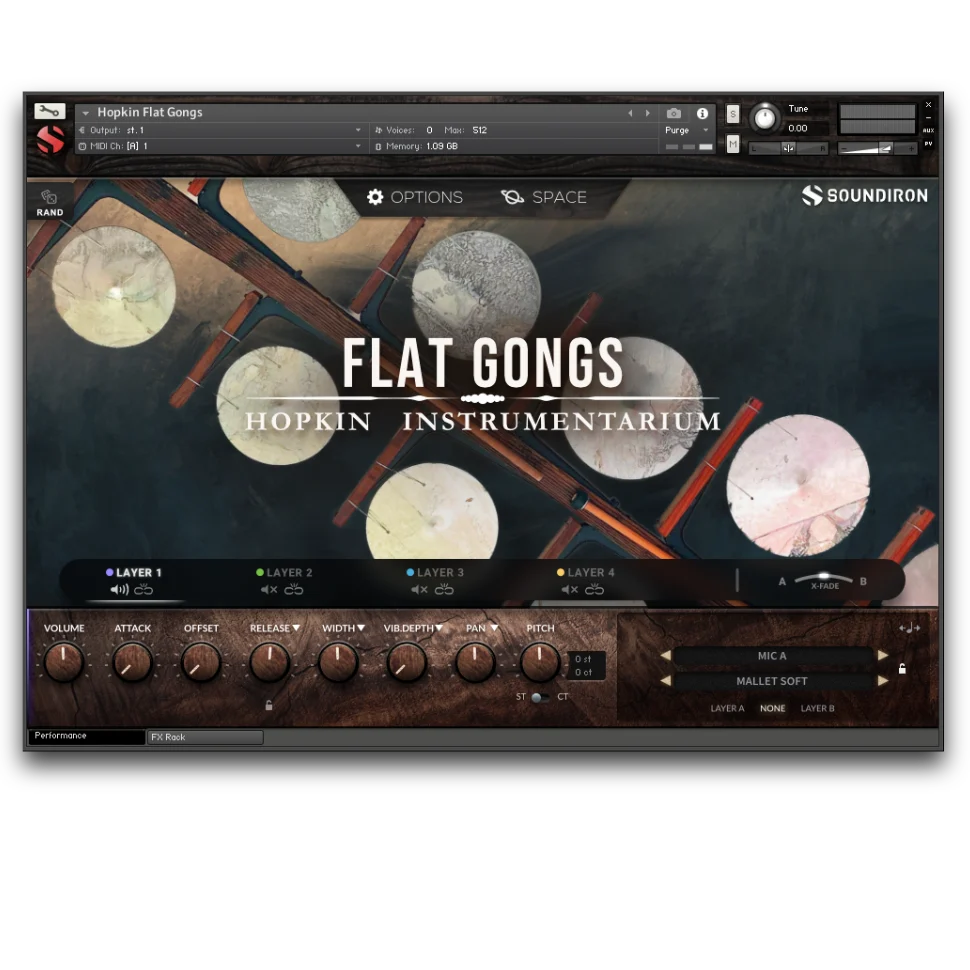Select the LAYER 3 tab
The height and width of the screenshot is (970, 970).
tap(435, 573)
